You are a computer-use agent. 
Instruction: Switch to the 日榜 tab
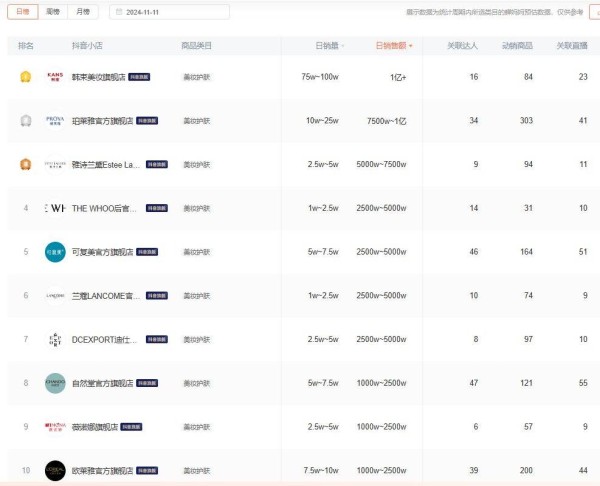pyautogui.click(x=23, y=12)
